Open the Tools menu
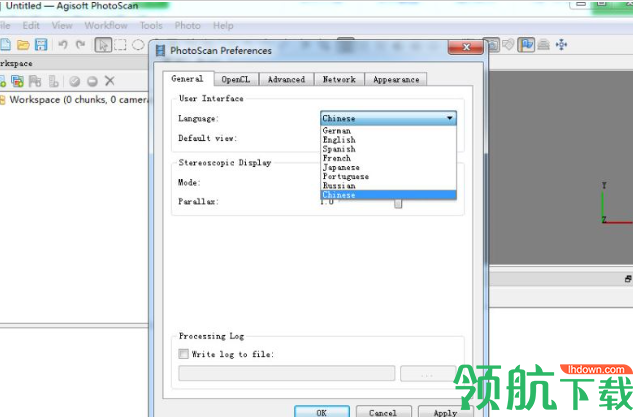 [151, 25]
